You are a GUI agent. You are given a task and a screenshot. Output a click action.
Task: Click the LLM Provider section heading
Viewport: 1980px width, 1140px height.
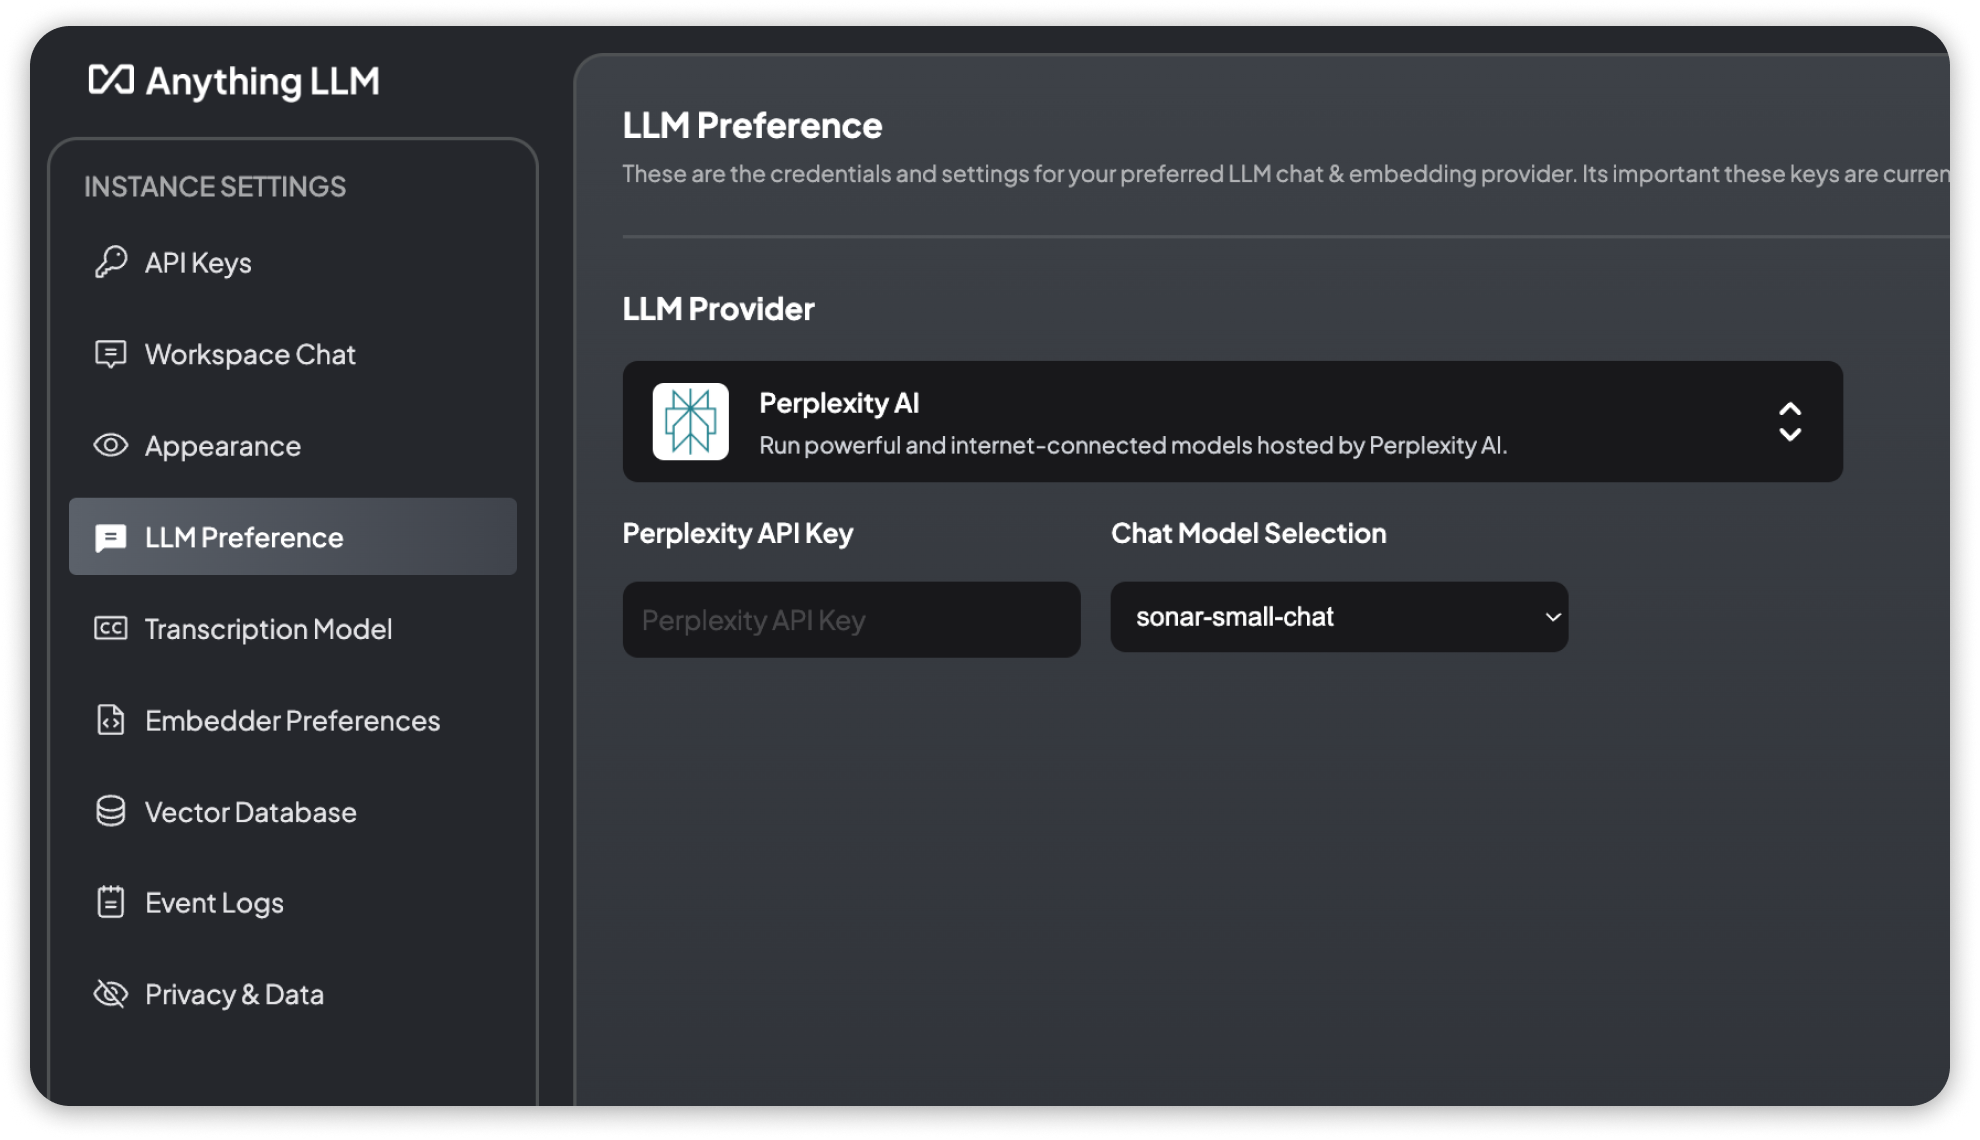tap(718, 309)
